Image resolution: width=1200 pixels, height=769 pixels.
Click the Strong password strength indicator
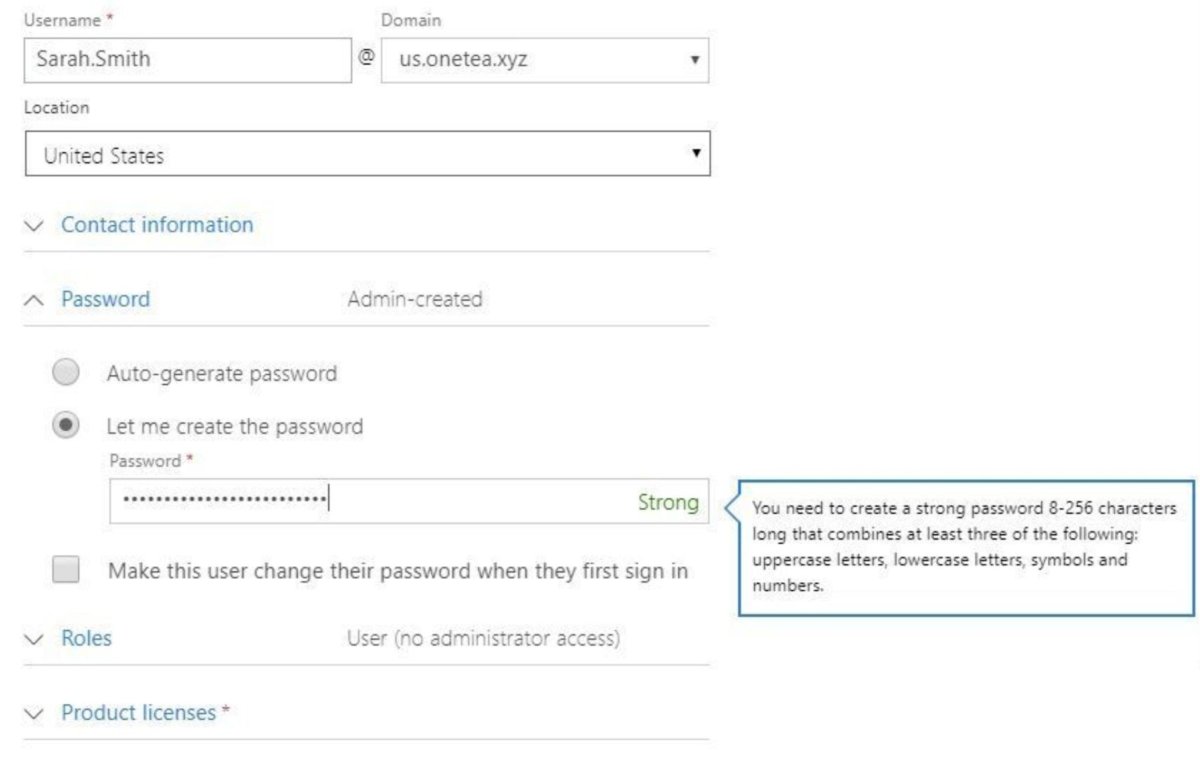click(x=668, y=502)
